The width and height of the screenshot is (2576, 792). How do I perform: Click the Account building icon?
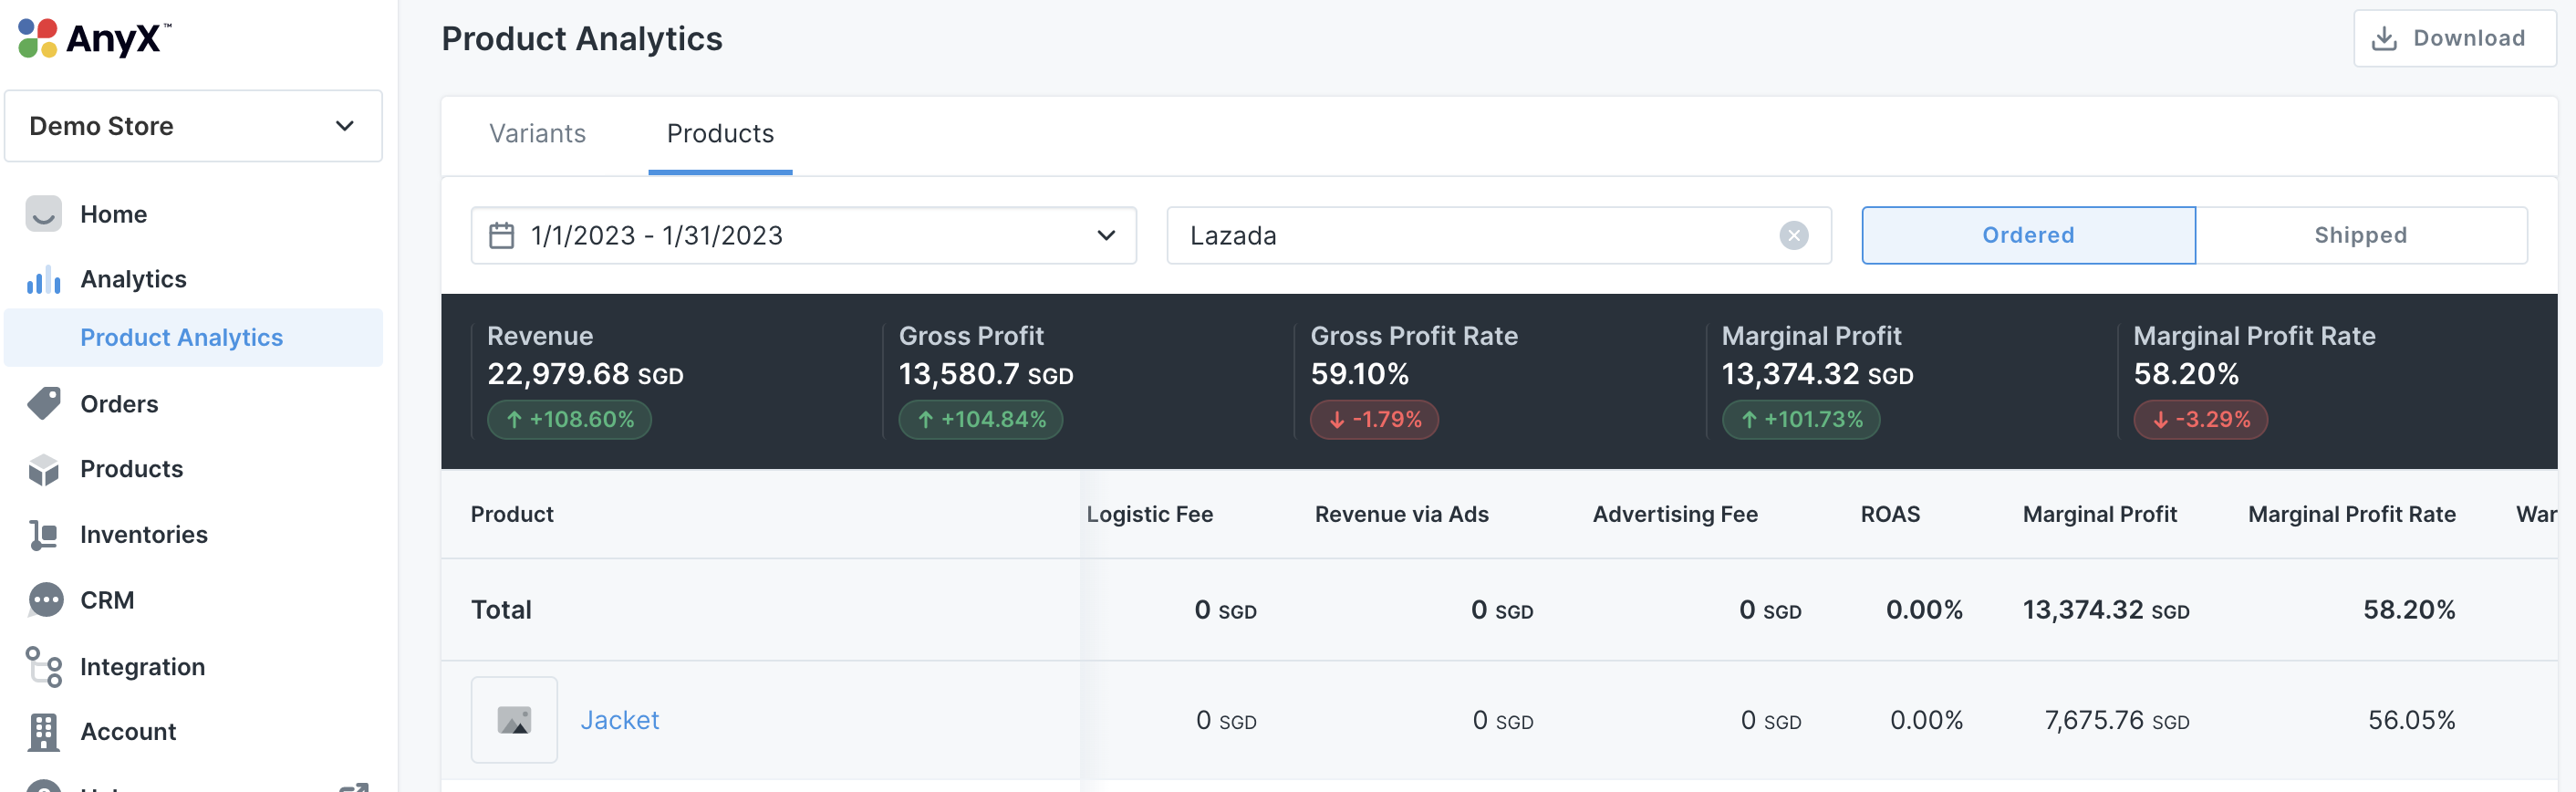tap(43, 732)
